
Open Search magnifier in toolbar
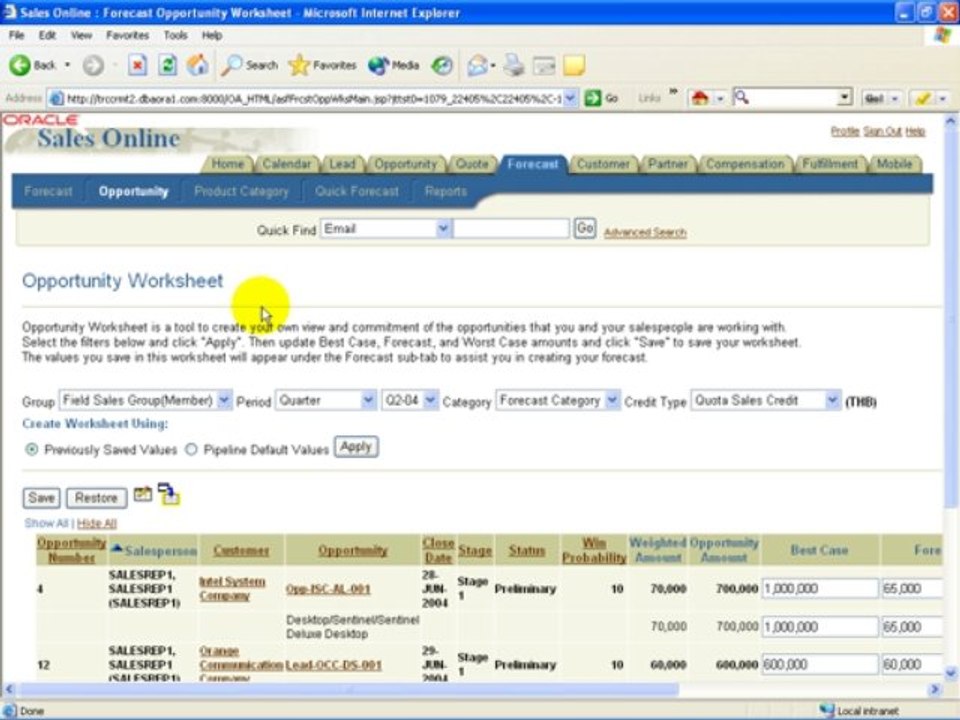[231, 65]
